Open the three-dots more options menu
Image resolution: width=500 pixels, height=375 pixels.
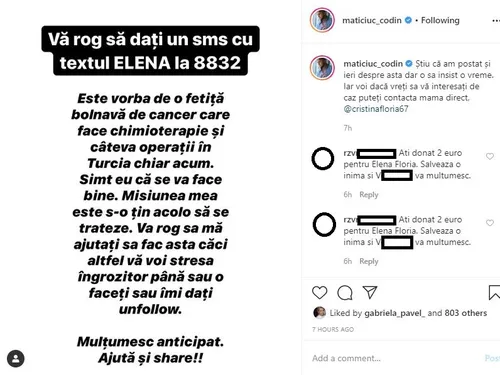point(496,21)
